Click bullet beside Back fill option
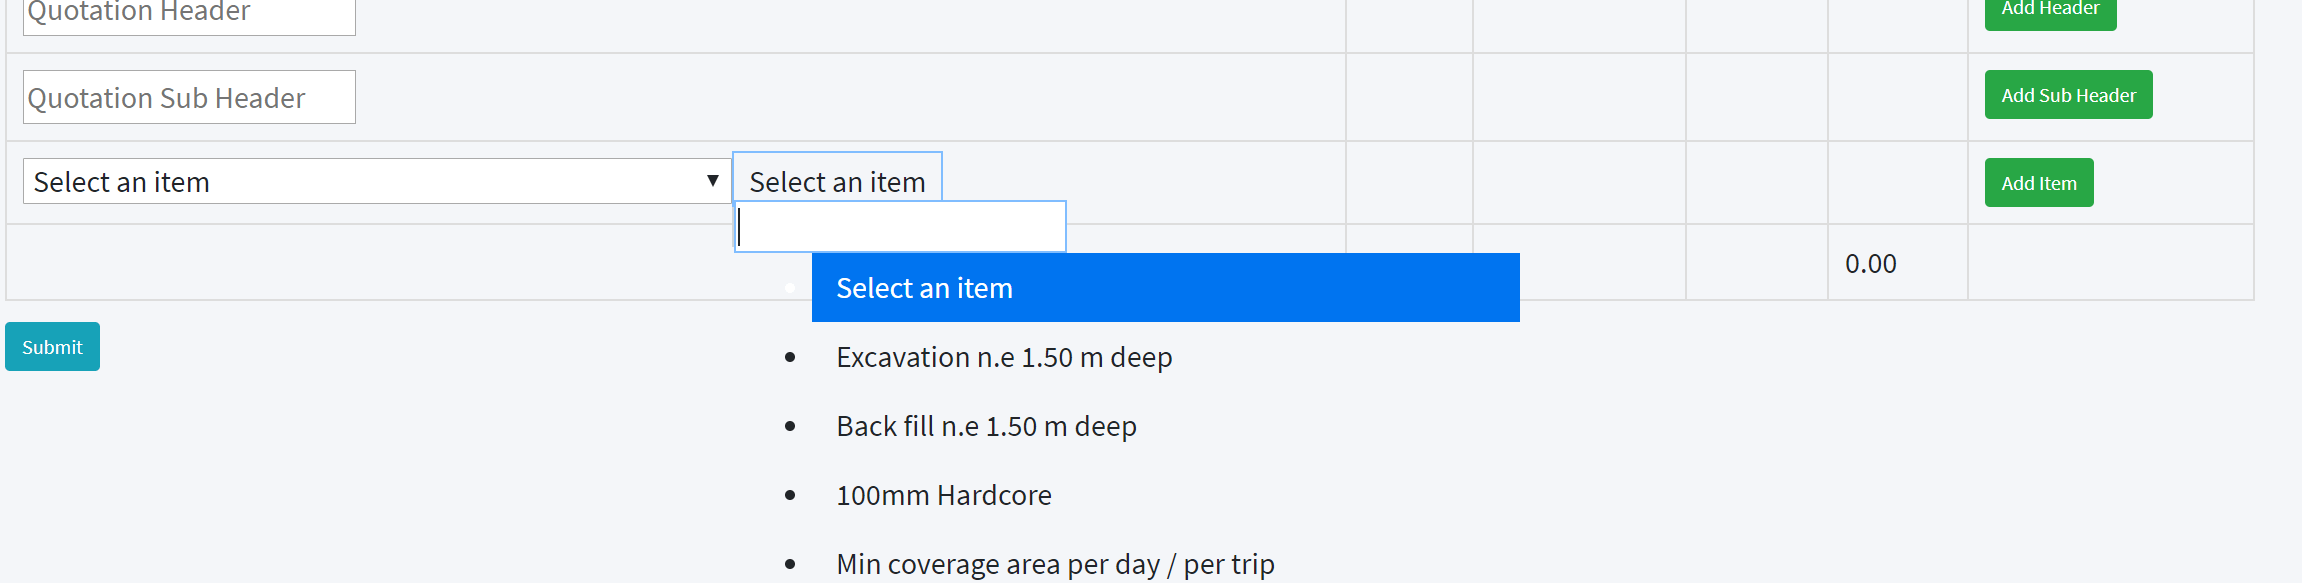 pos(790,426)
